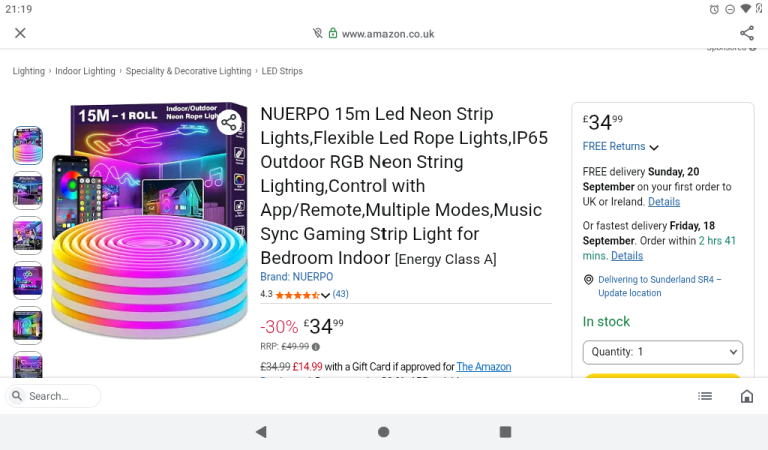The image size is (768, 450).
Task: Open the (43) customer reviews link
Action: [340, 294]
